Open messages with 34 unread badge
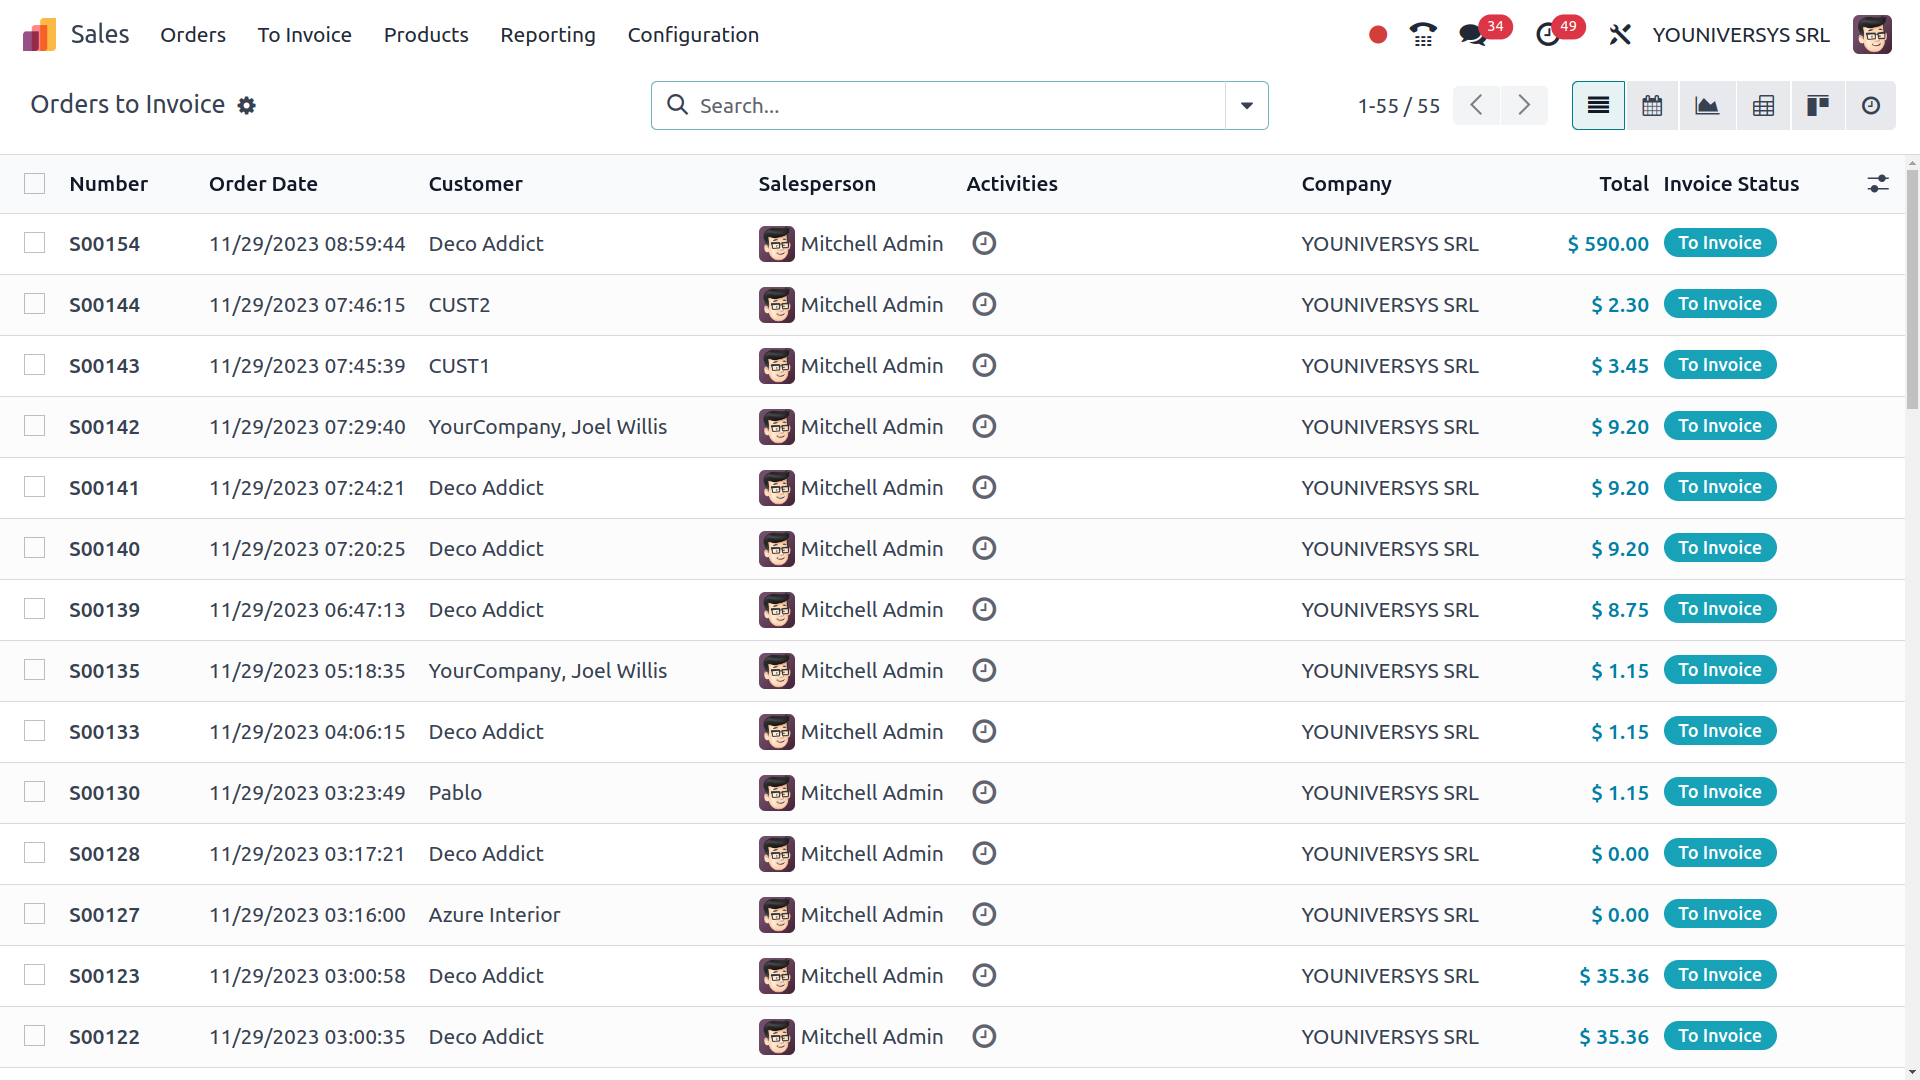1920x1080 pixels. pos(1472,35)
